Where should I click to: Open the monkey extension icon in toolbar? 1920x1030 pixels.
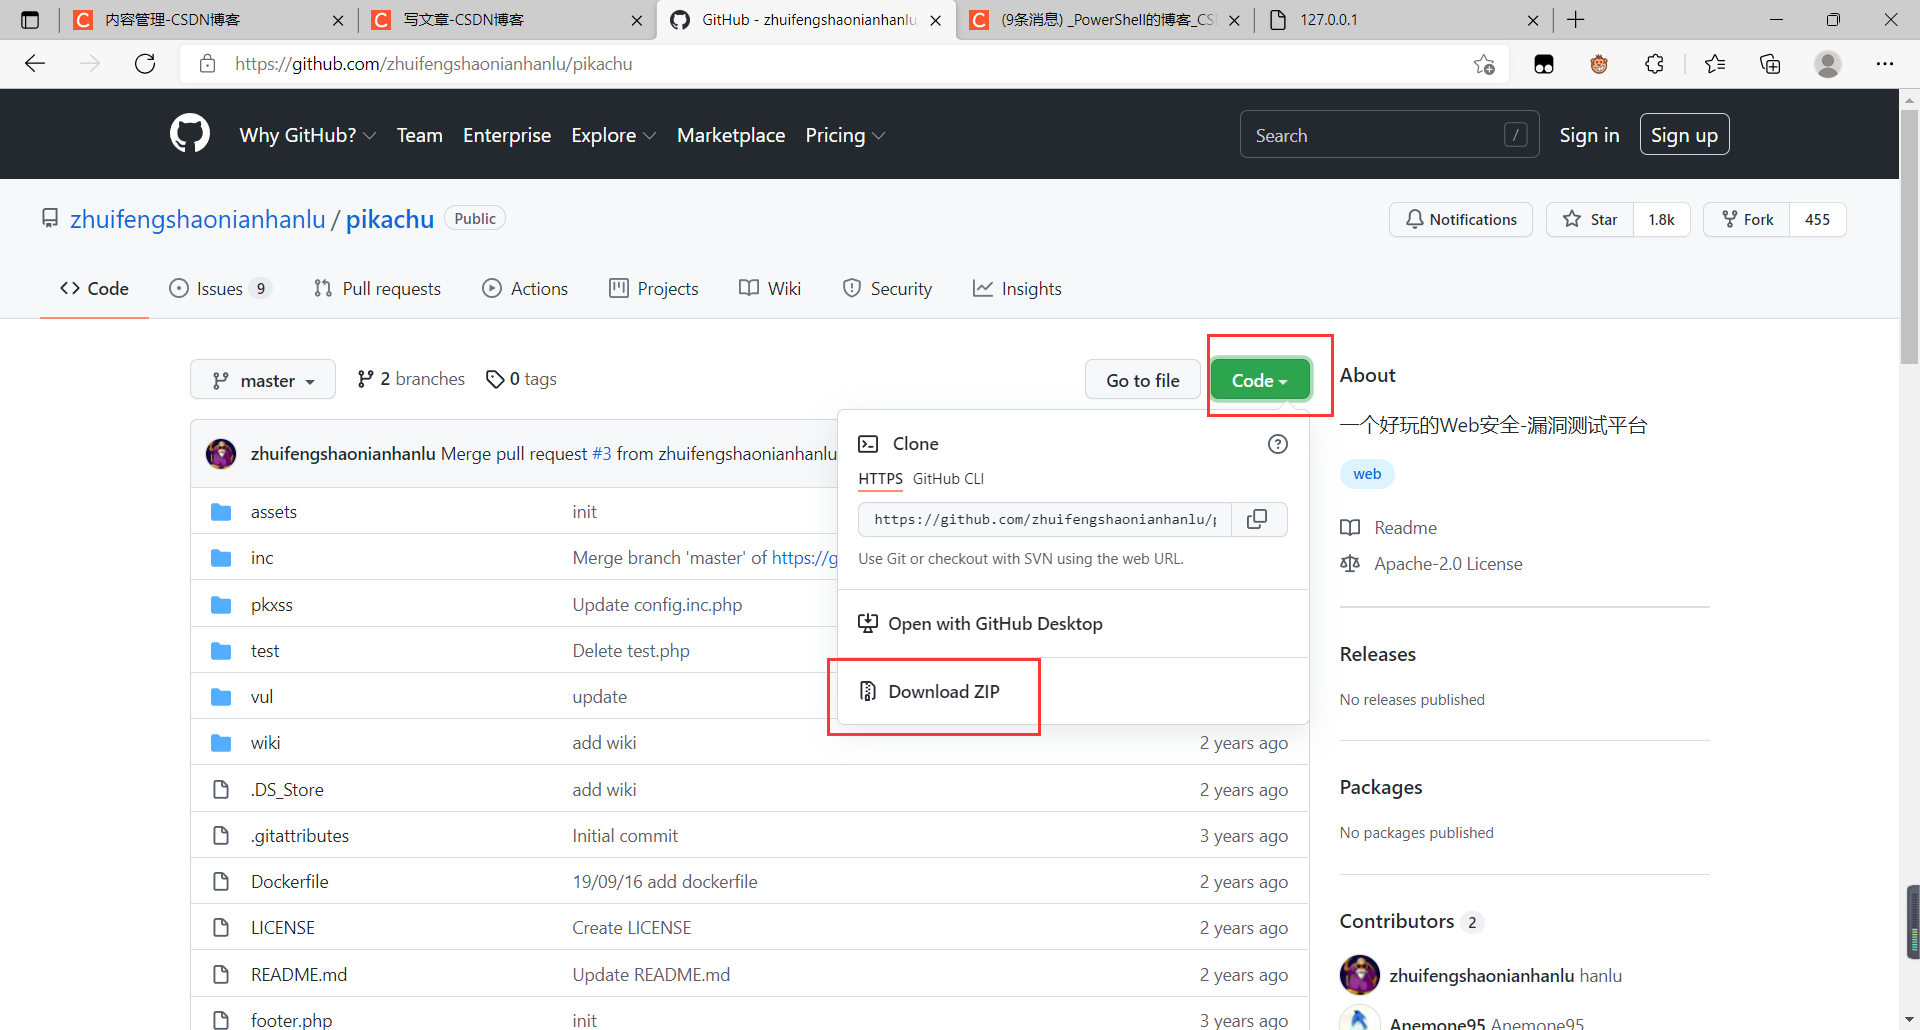1599,64
